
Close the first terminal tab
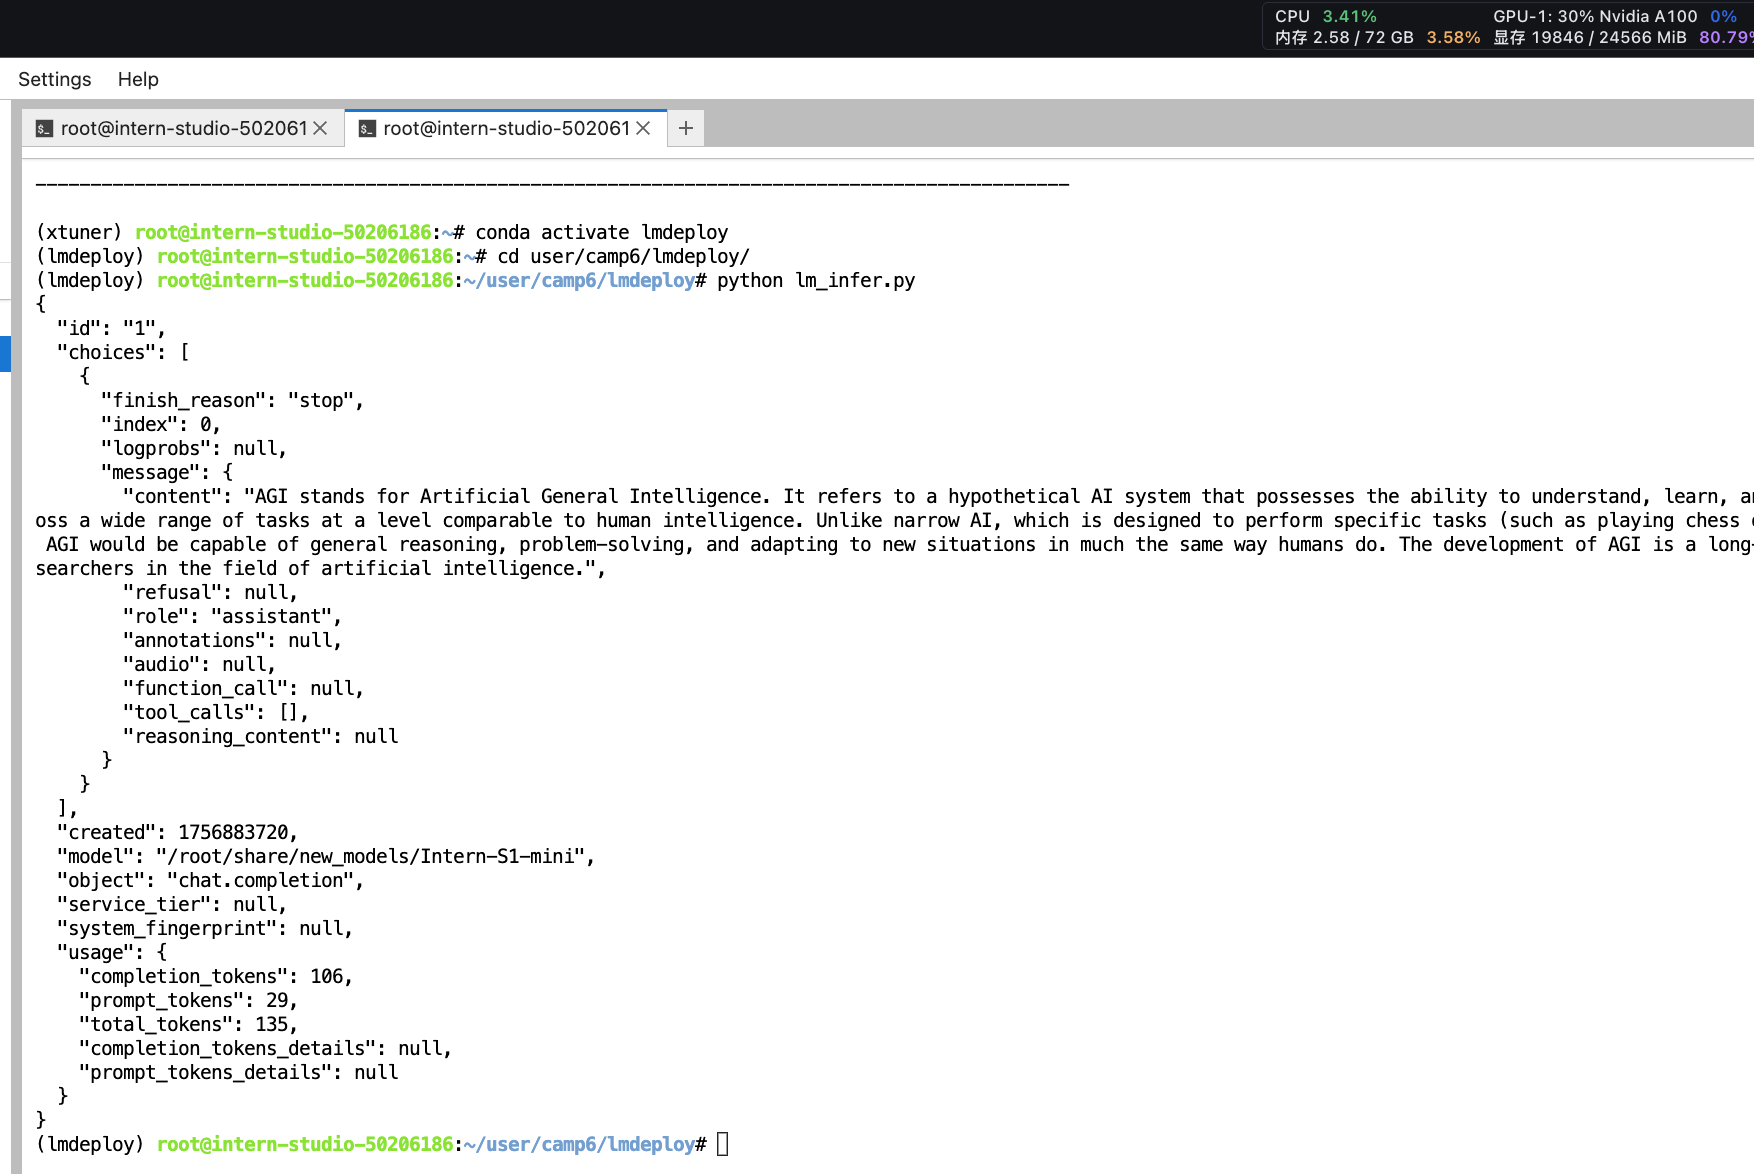tap(320, 128)
